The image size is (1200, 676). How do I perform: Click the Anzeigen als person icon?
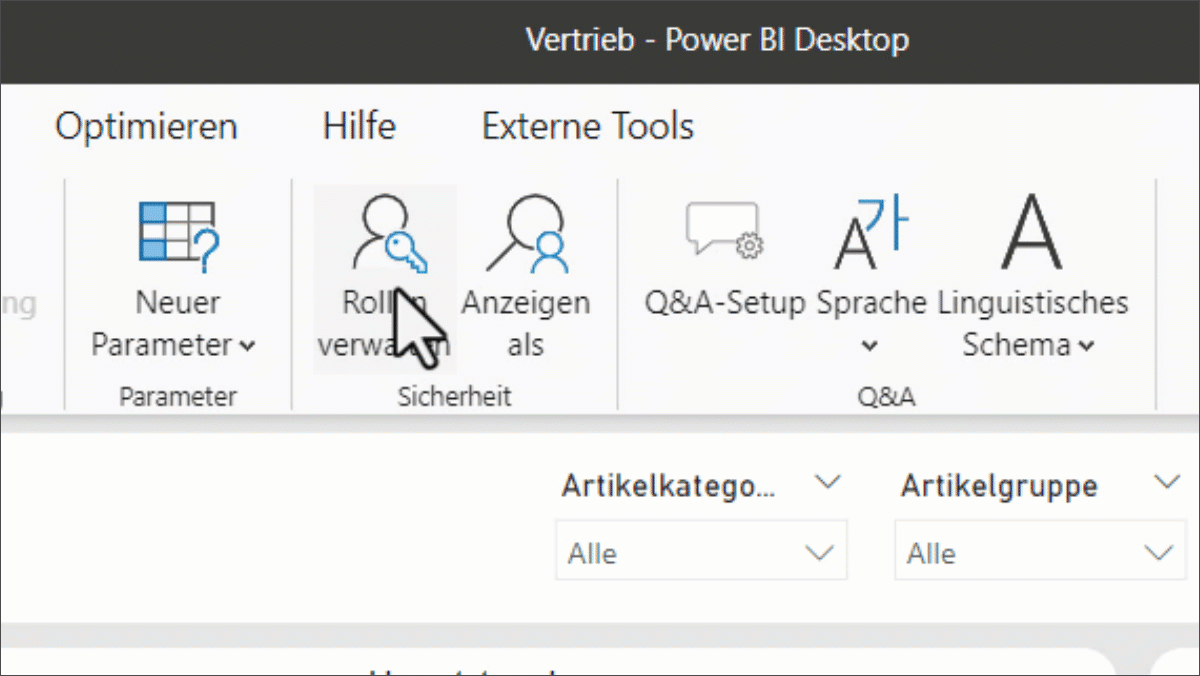point(526,235)
